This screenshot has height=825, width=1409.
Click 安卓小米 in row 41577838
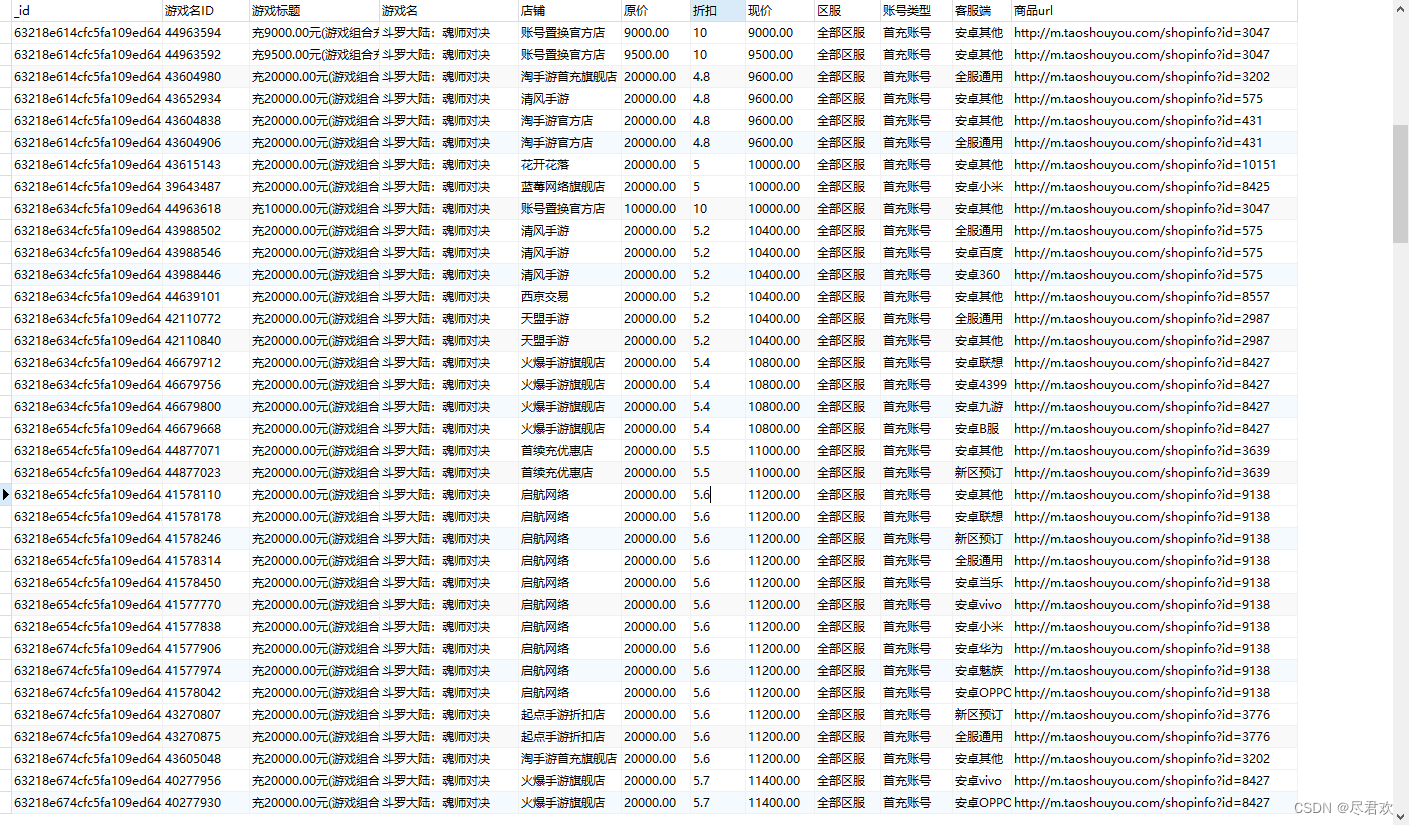pyautogui.click(x=981, y=627)
